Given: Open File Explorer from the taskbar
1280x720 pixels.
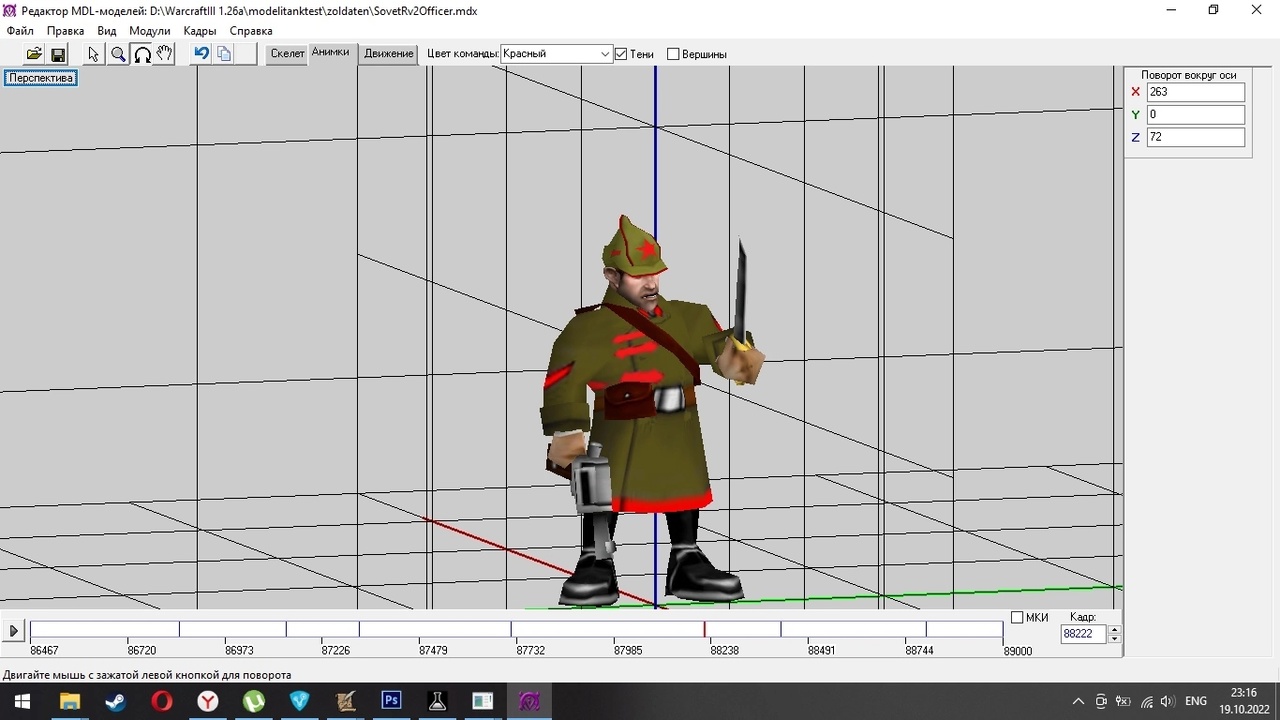Looking at the screenshot, I should (x=69, y=701).
